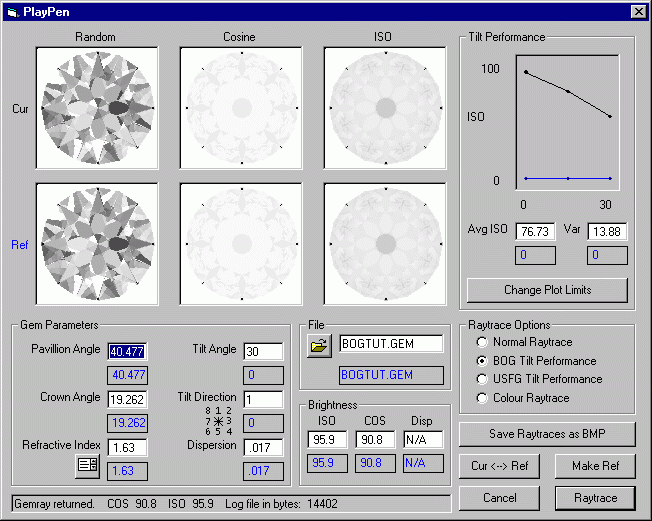This screenshot has height=521, width=652.
Task: Click the Tilt Performance plot
Action: [568, 123]
